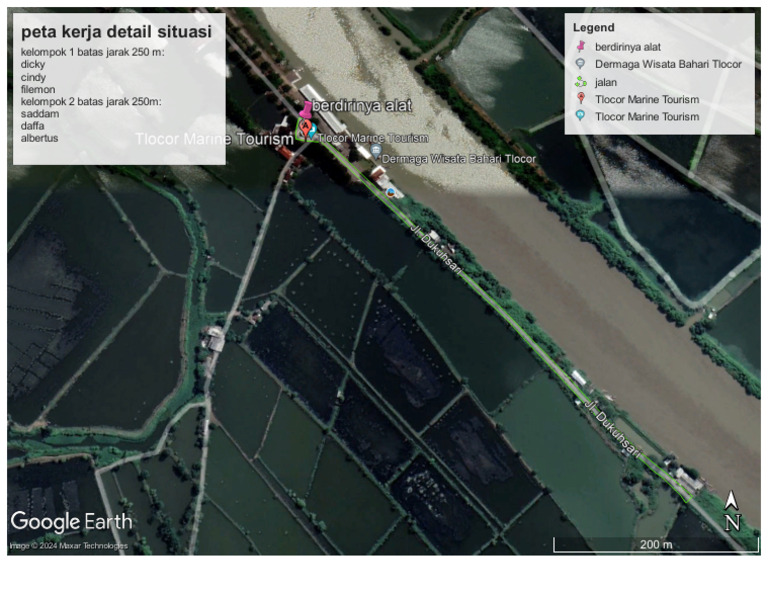Click the 'Dermaga Wisata Bahari Tlocor' map label

coord(459,159)
